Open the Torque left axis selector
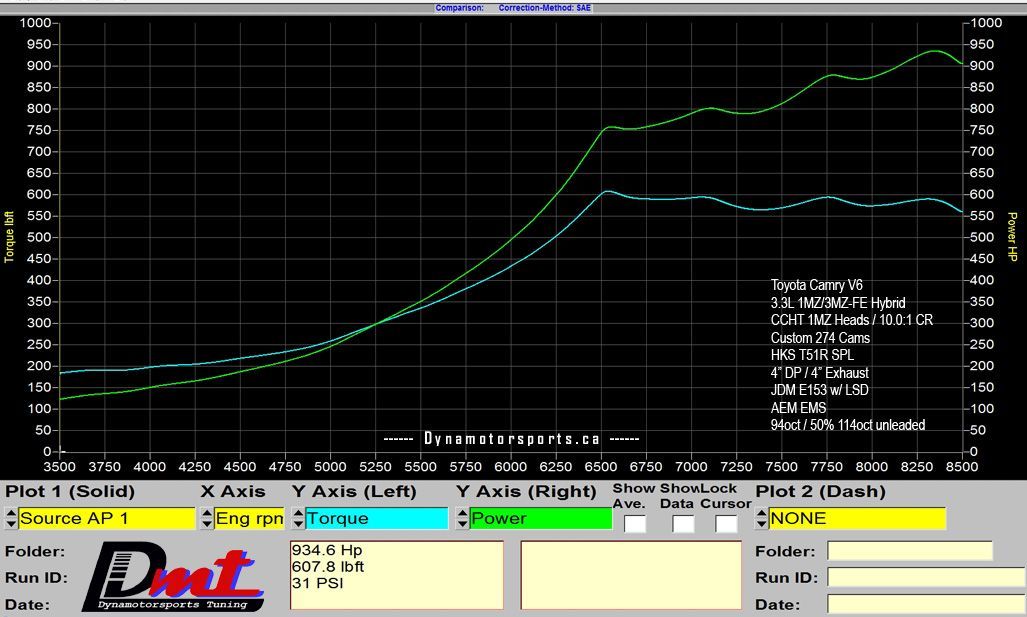 376,518
